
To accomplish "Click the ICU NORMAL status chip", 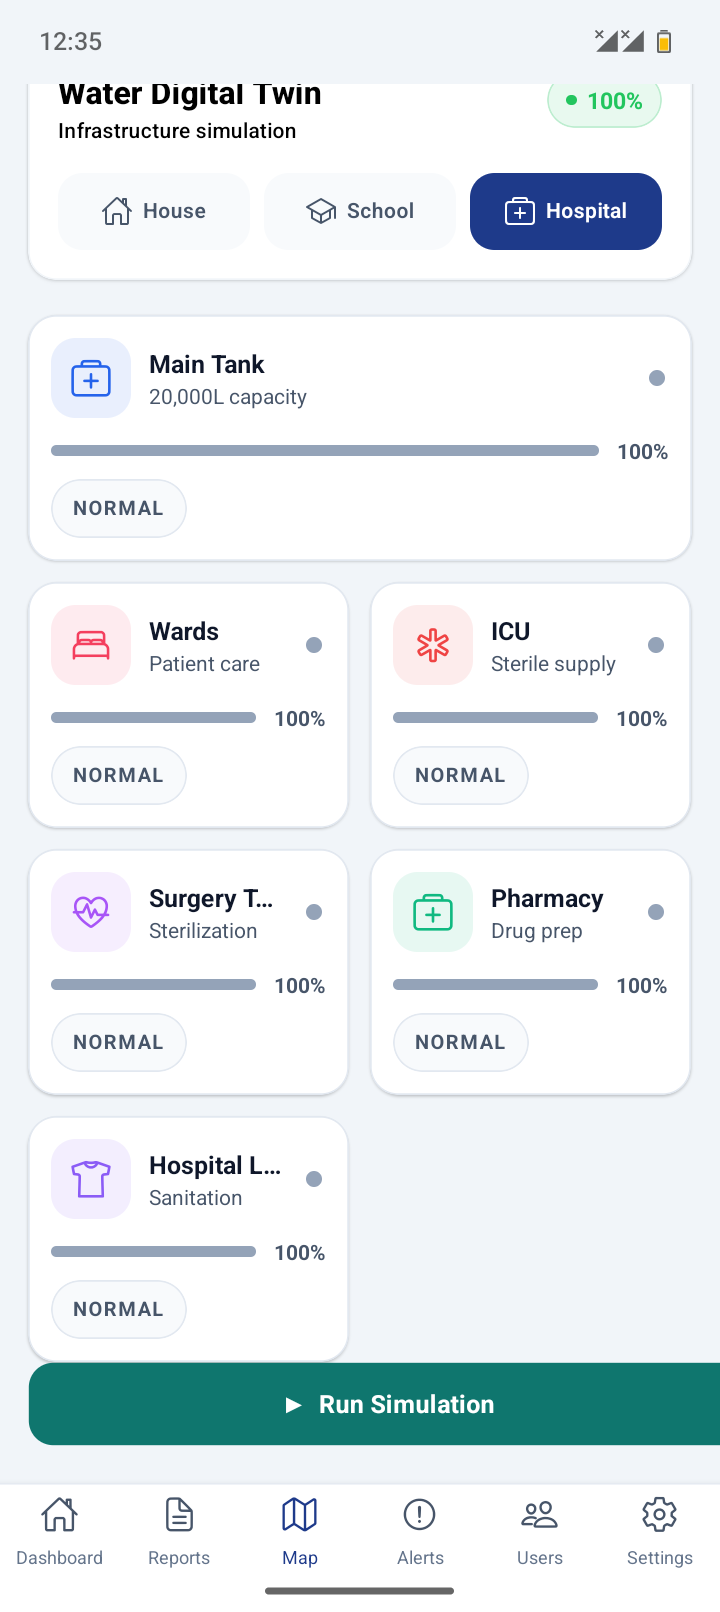I will point(461,775).
